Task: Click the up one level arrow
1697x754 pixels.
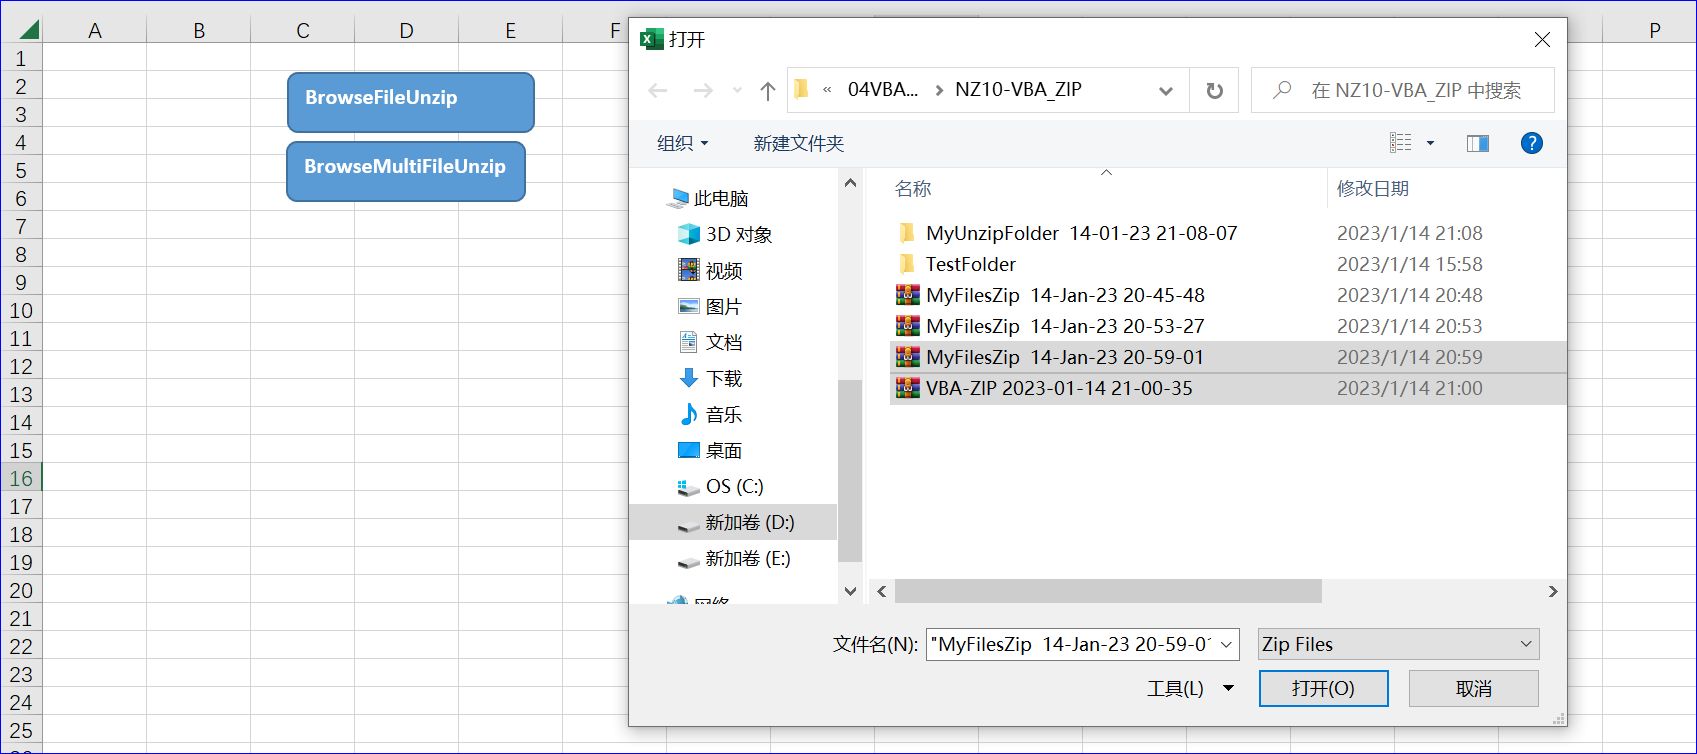Action: click(x=767, y=91)
